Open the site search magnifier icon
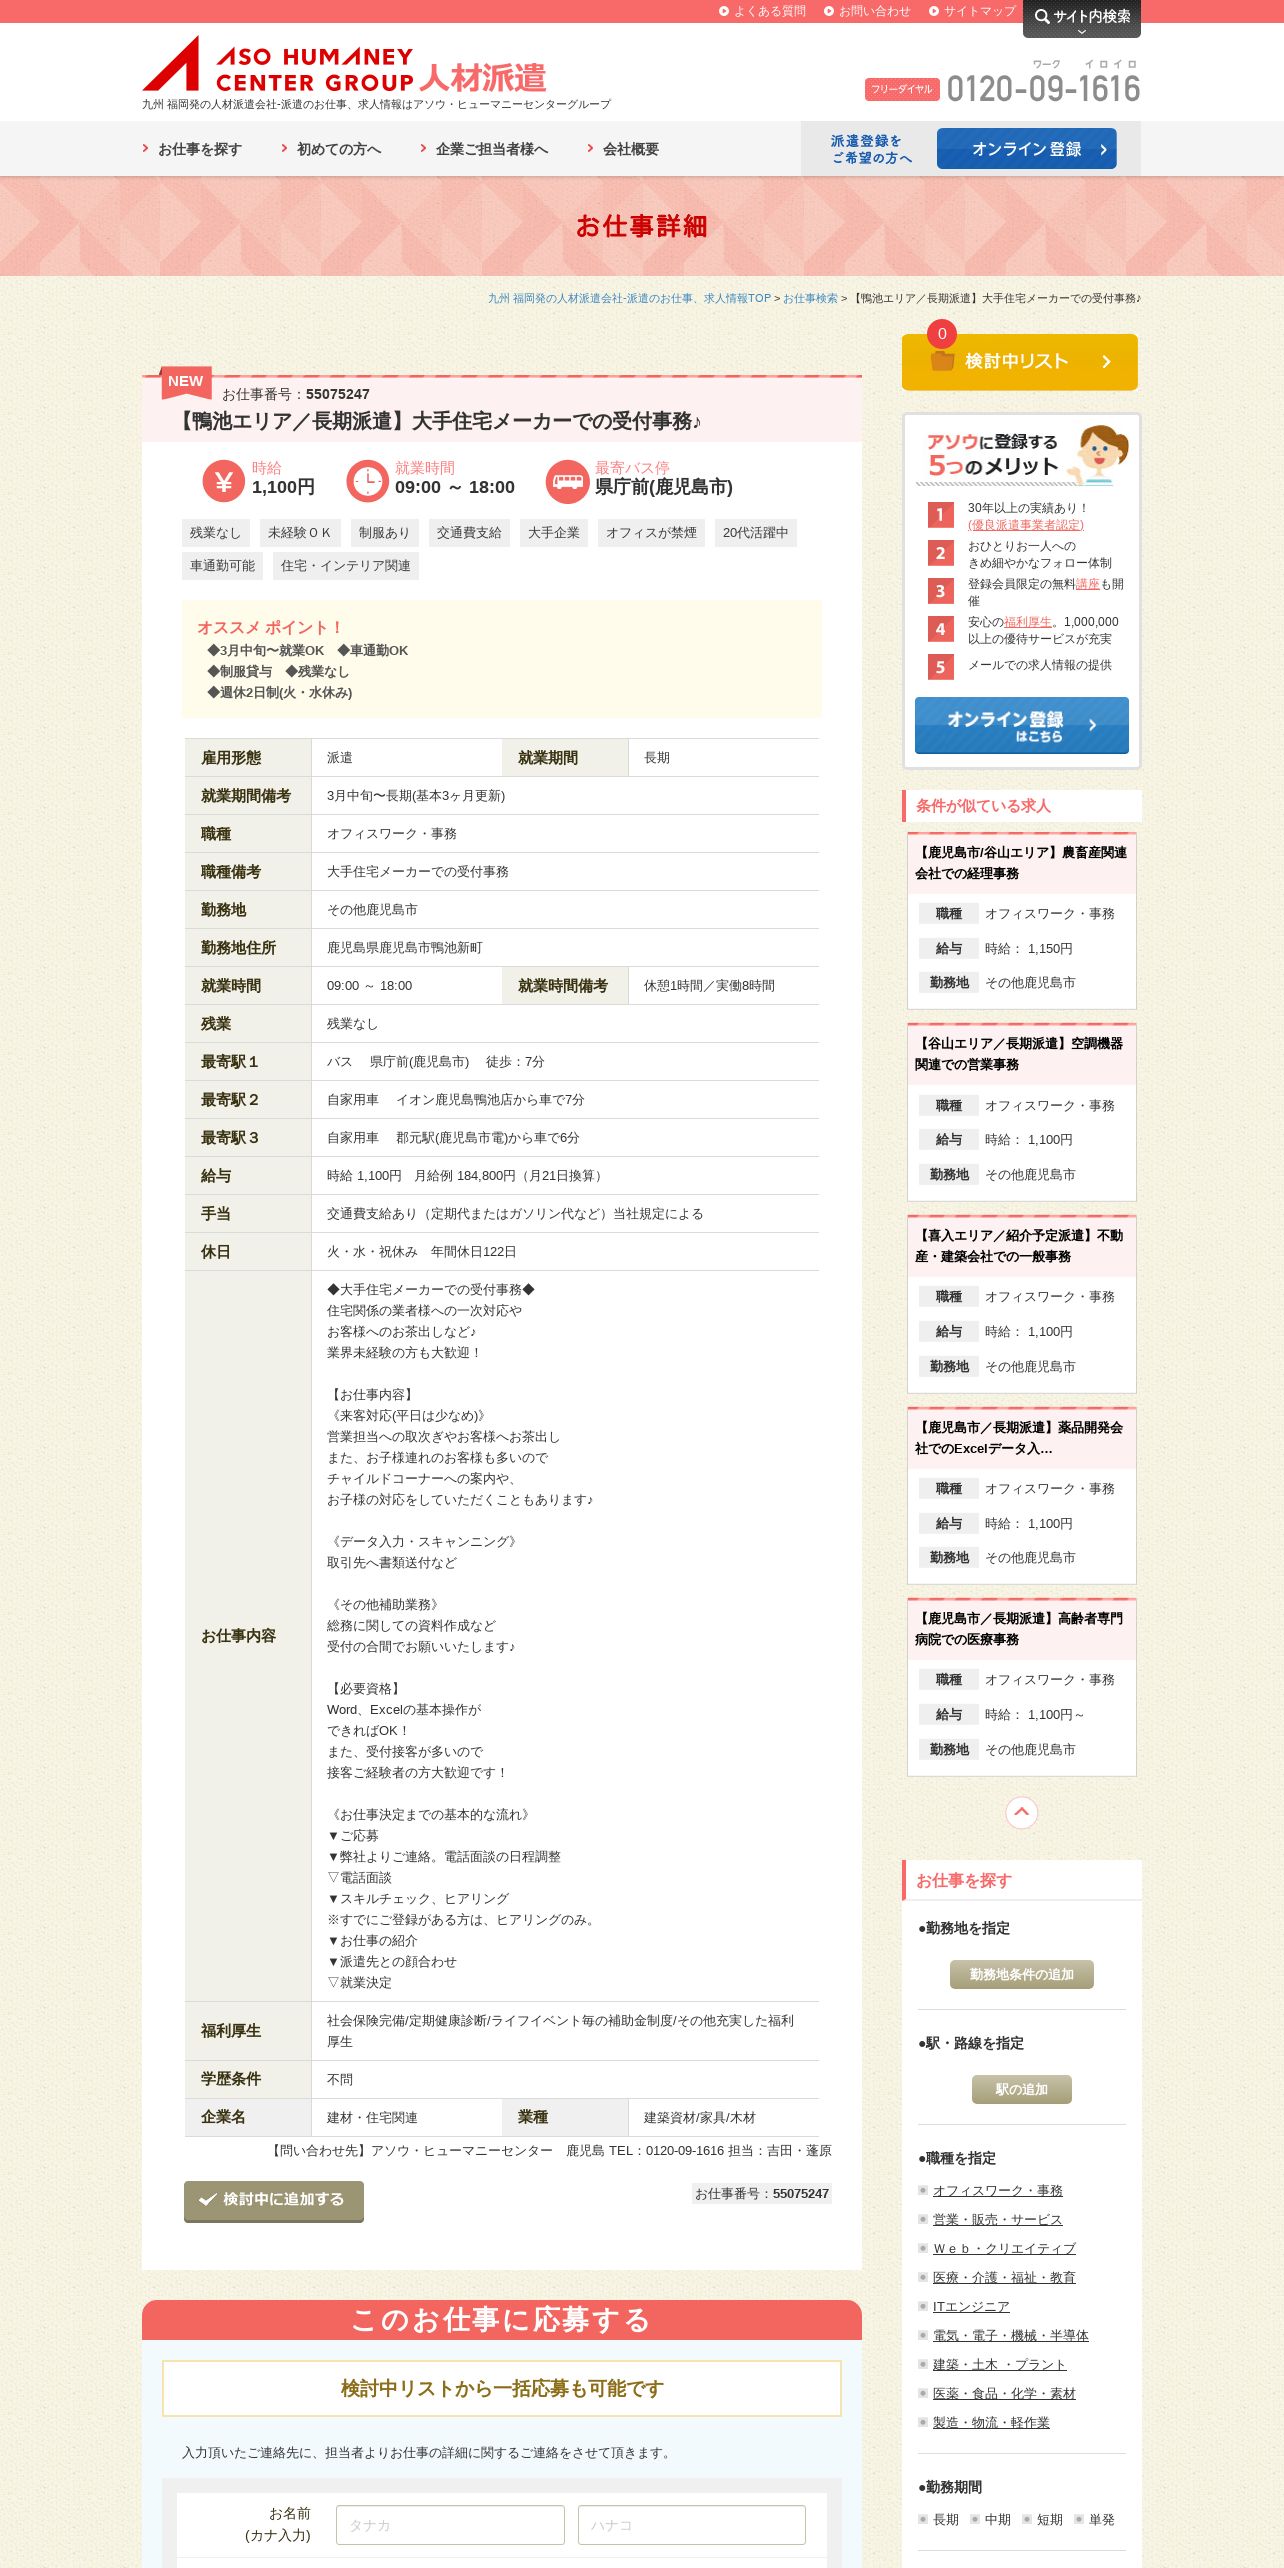1284x2568 pixels. tap(1042, 16)
